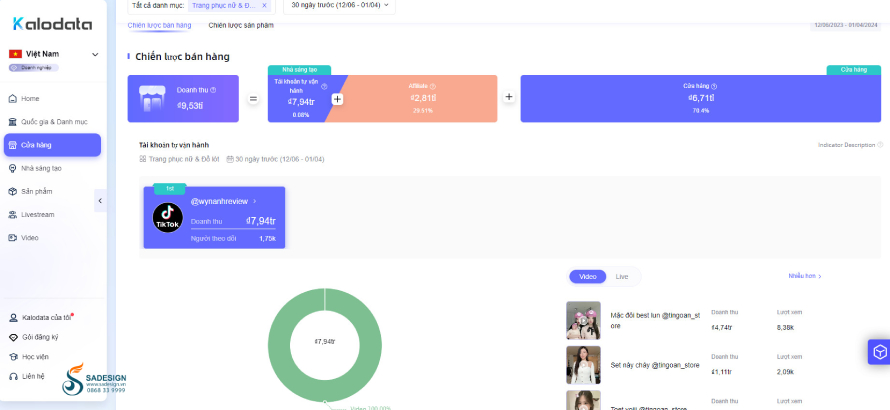
Task: Click the Chiến lược bán hàng section heading
Action: 182,57
